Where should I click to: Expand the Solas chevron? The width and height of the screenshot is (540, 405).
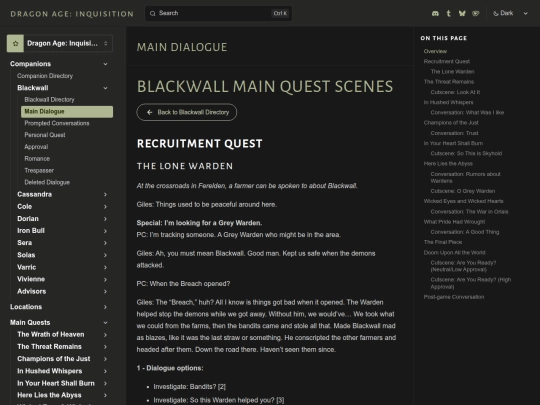[x=105, y=255]
